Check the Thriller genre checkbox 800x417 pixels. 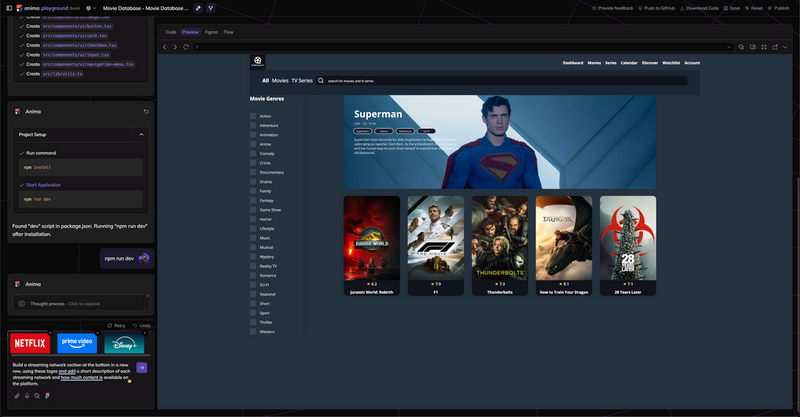pos(253,322)
